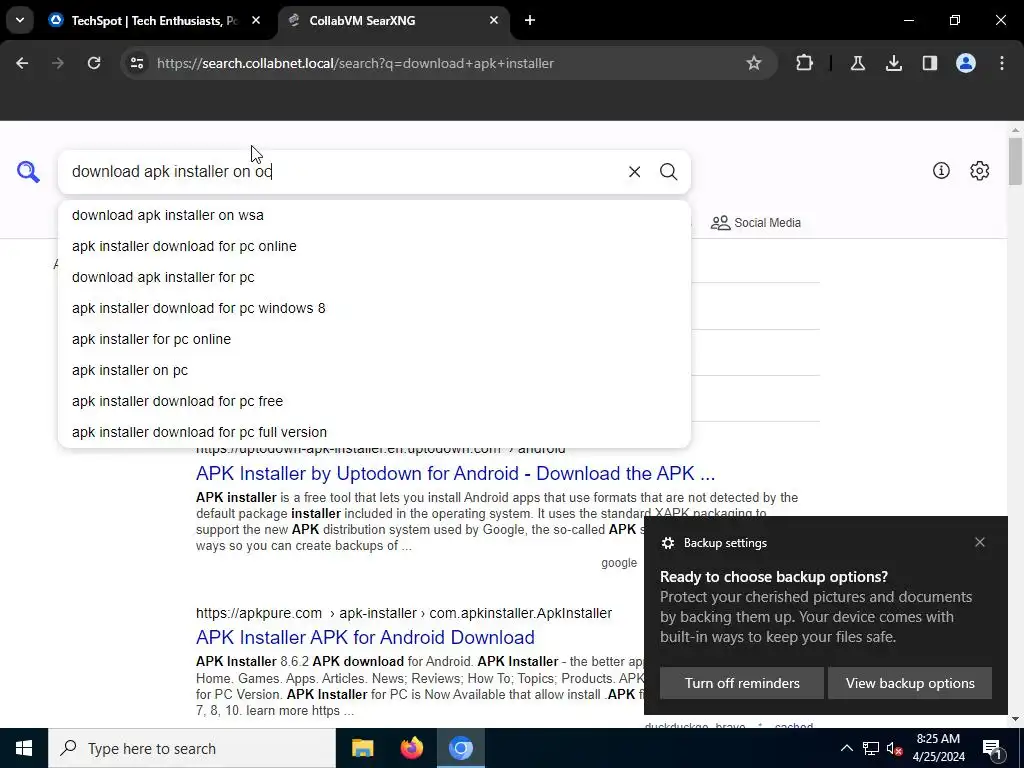The height and width of the screenshot is (768, 1024).
Task: Grab the page vertical scrollbar thumb
Action: [1015, 161]
